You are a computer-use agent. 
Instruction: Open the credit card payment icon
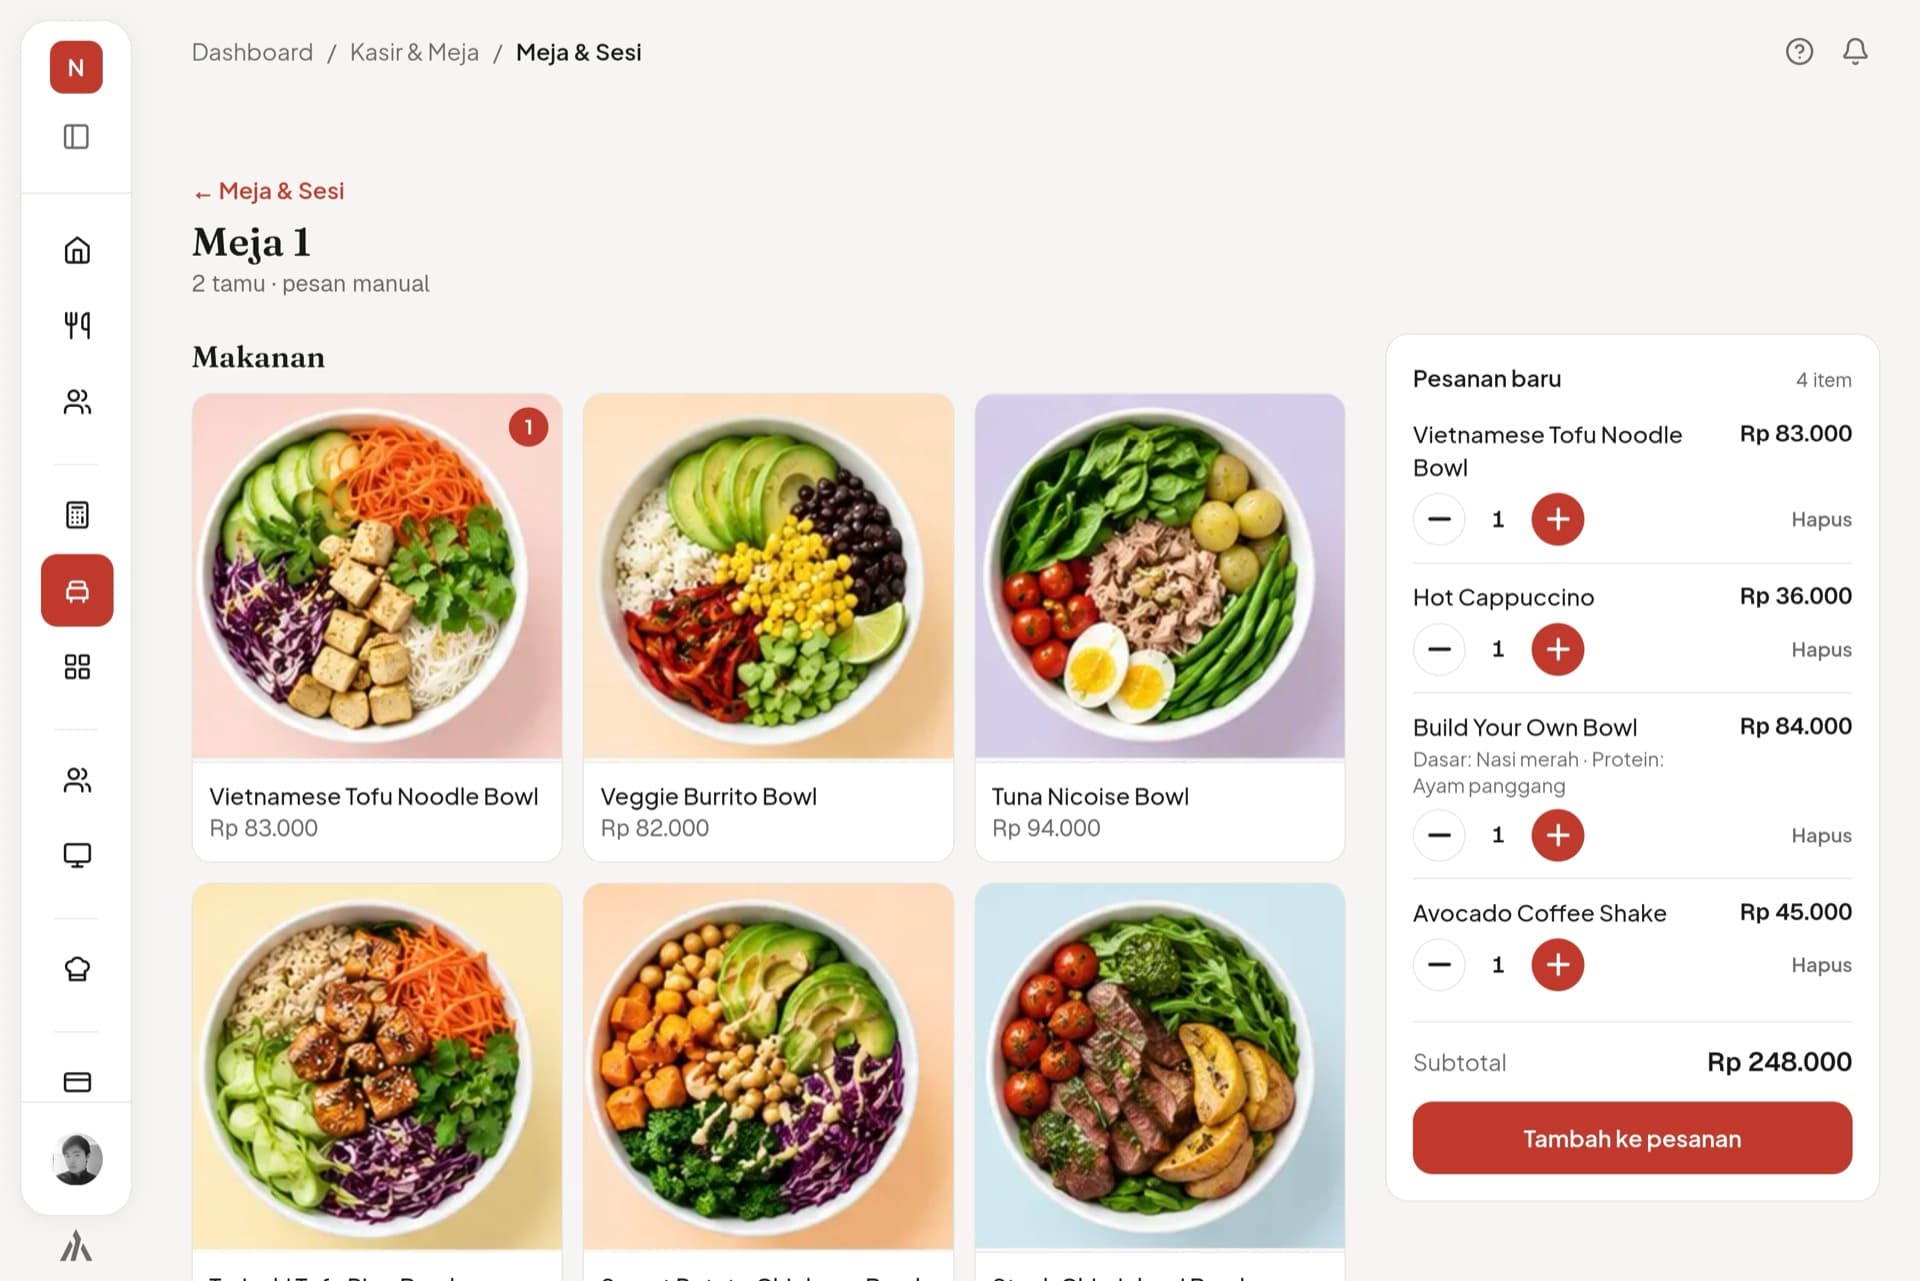tap(77, 1082)
